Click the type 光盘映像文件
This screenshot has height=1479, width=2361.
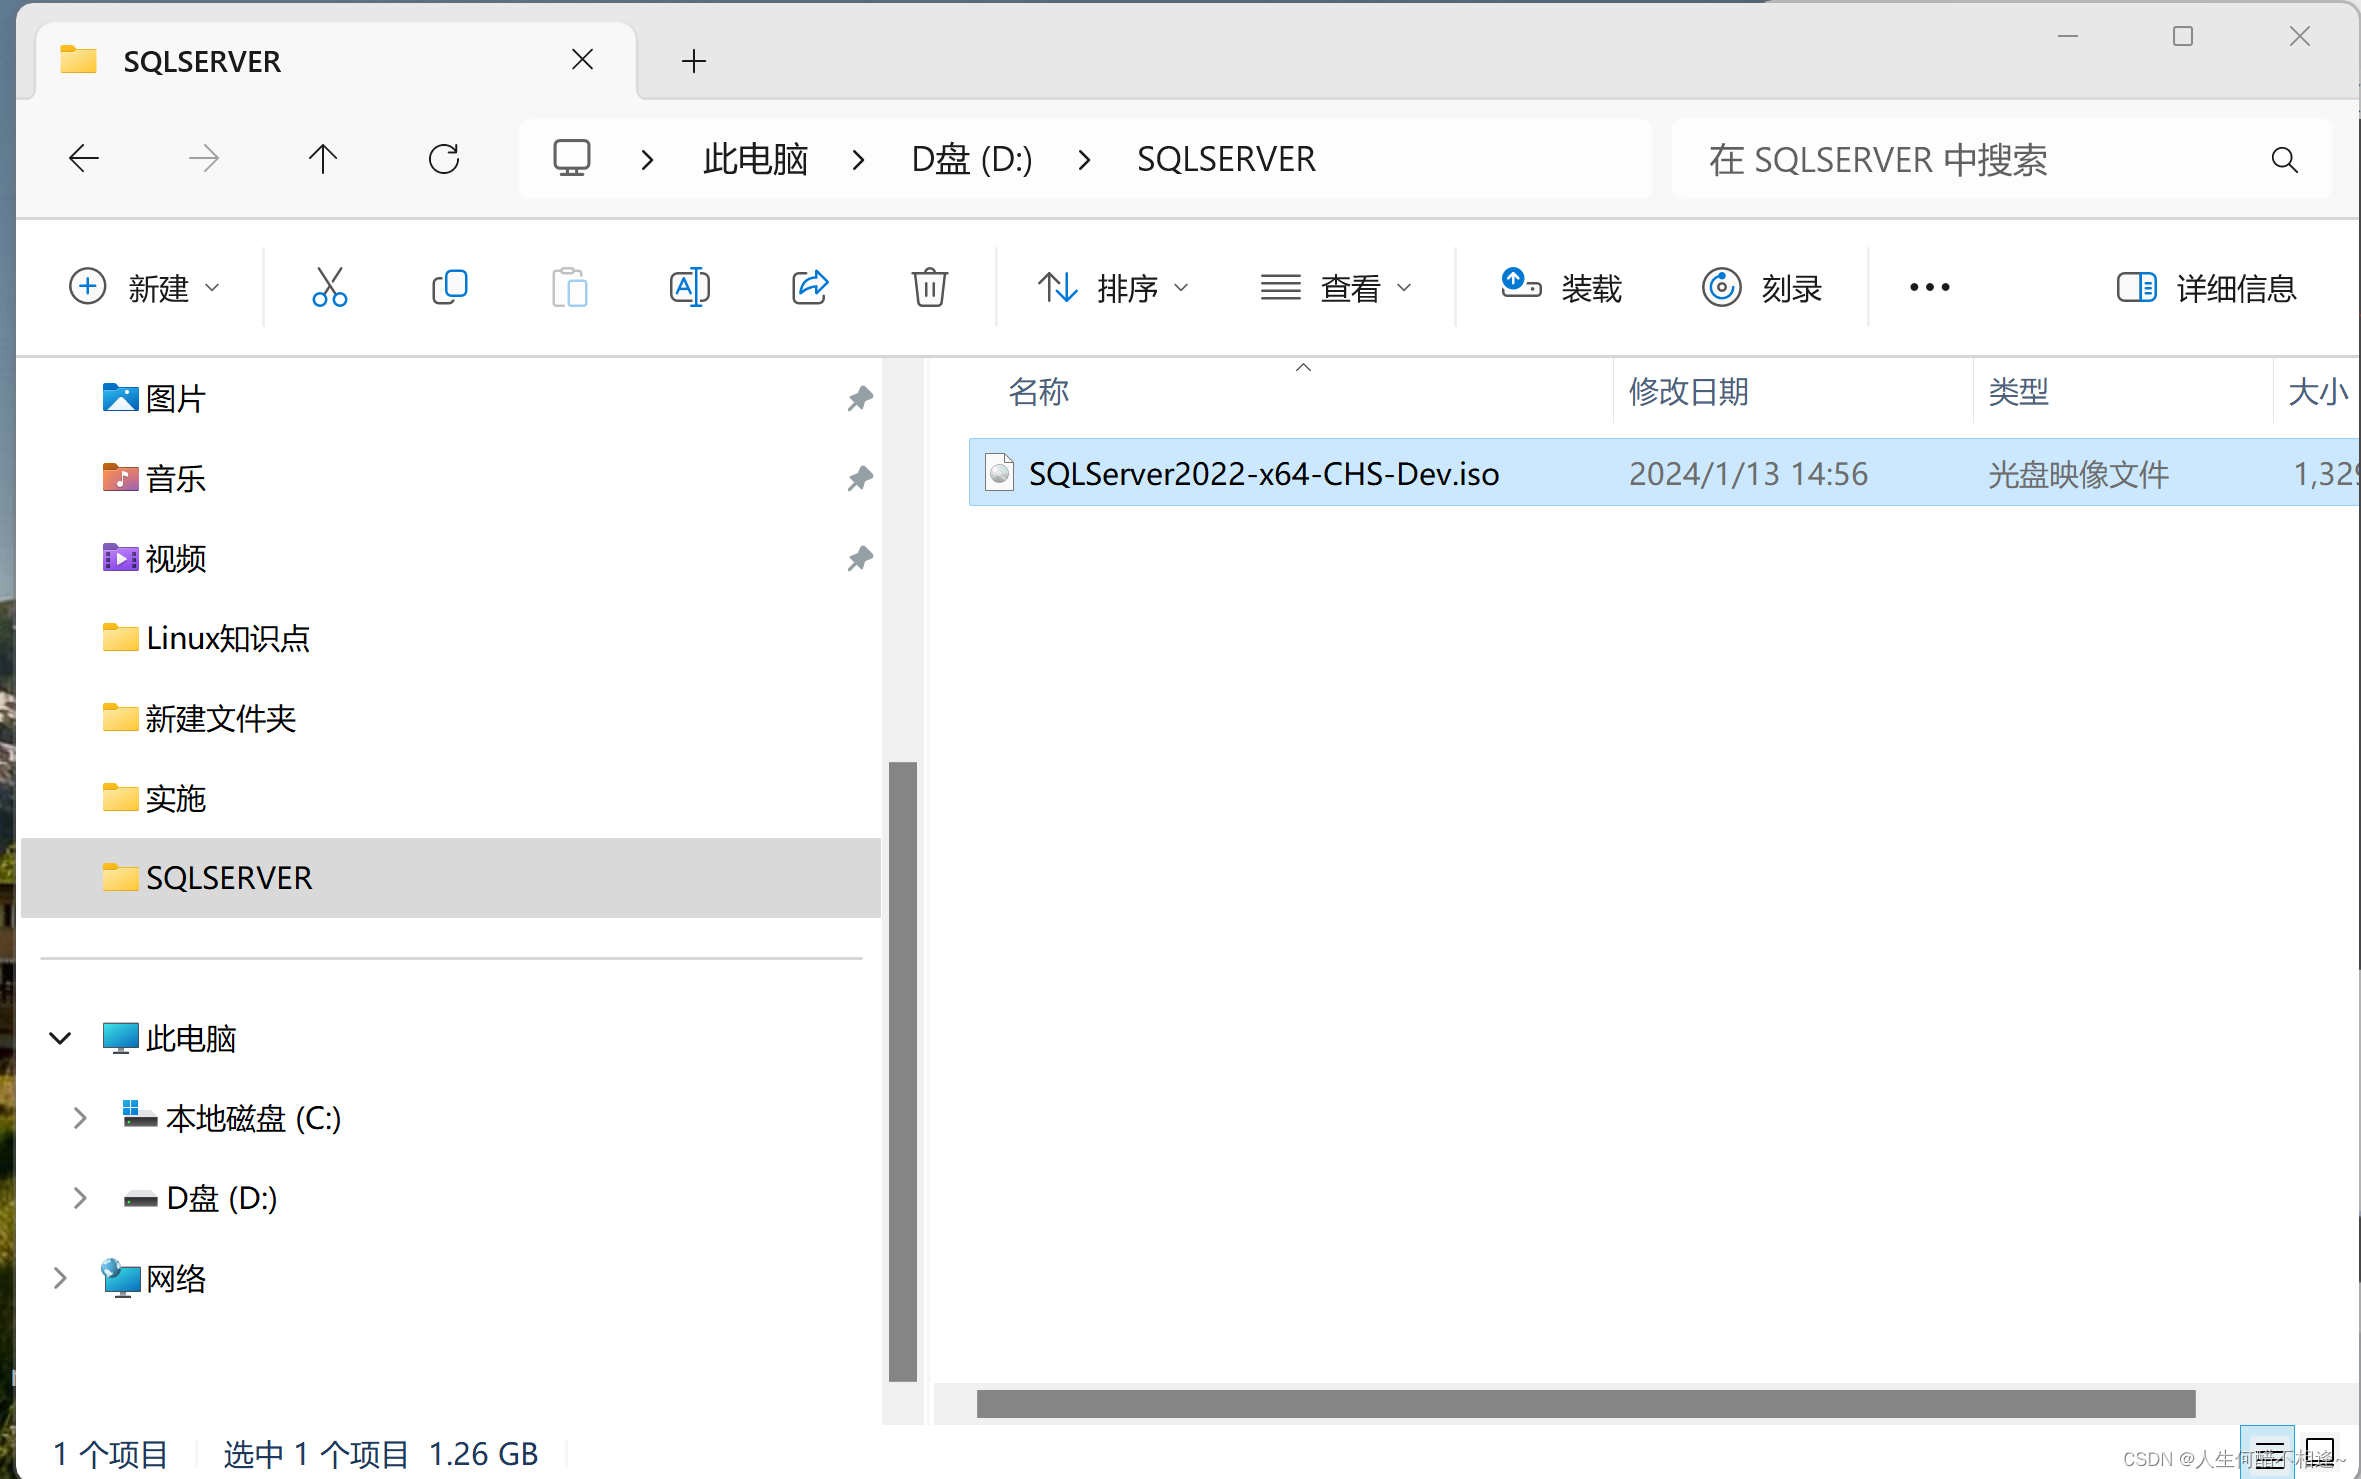point(2078,473)
